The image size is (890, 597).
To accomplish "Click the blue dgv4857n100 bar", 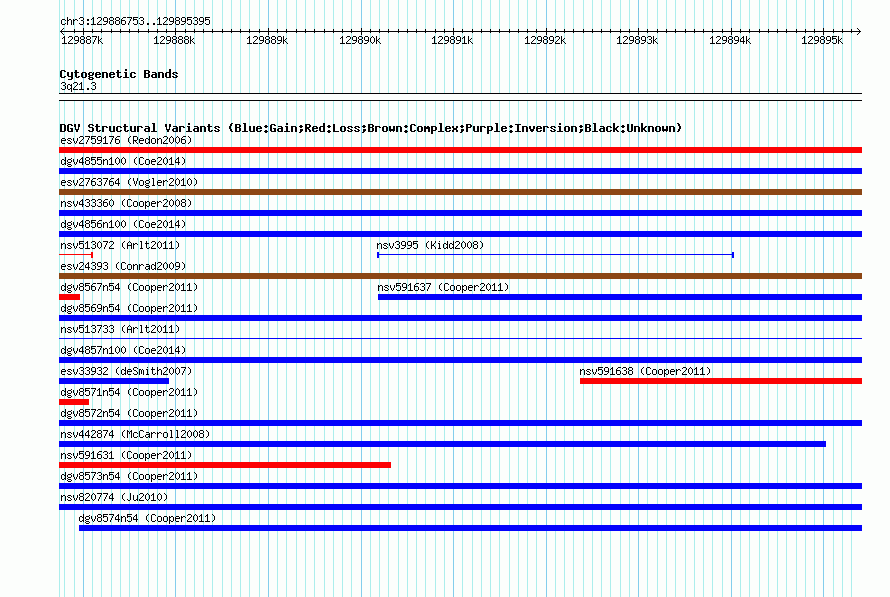I will coord(460,360).
